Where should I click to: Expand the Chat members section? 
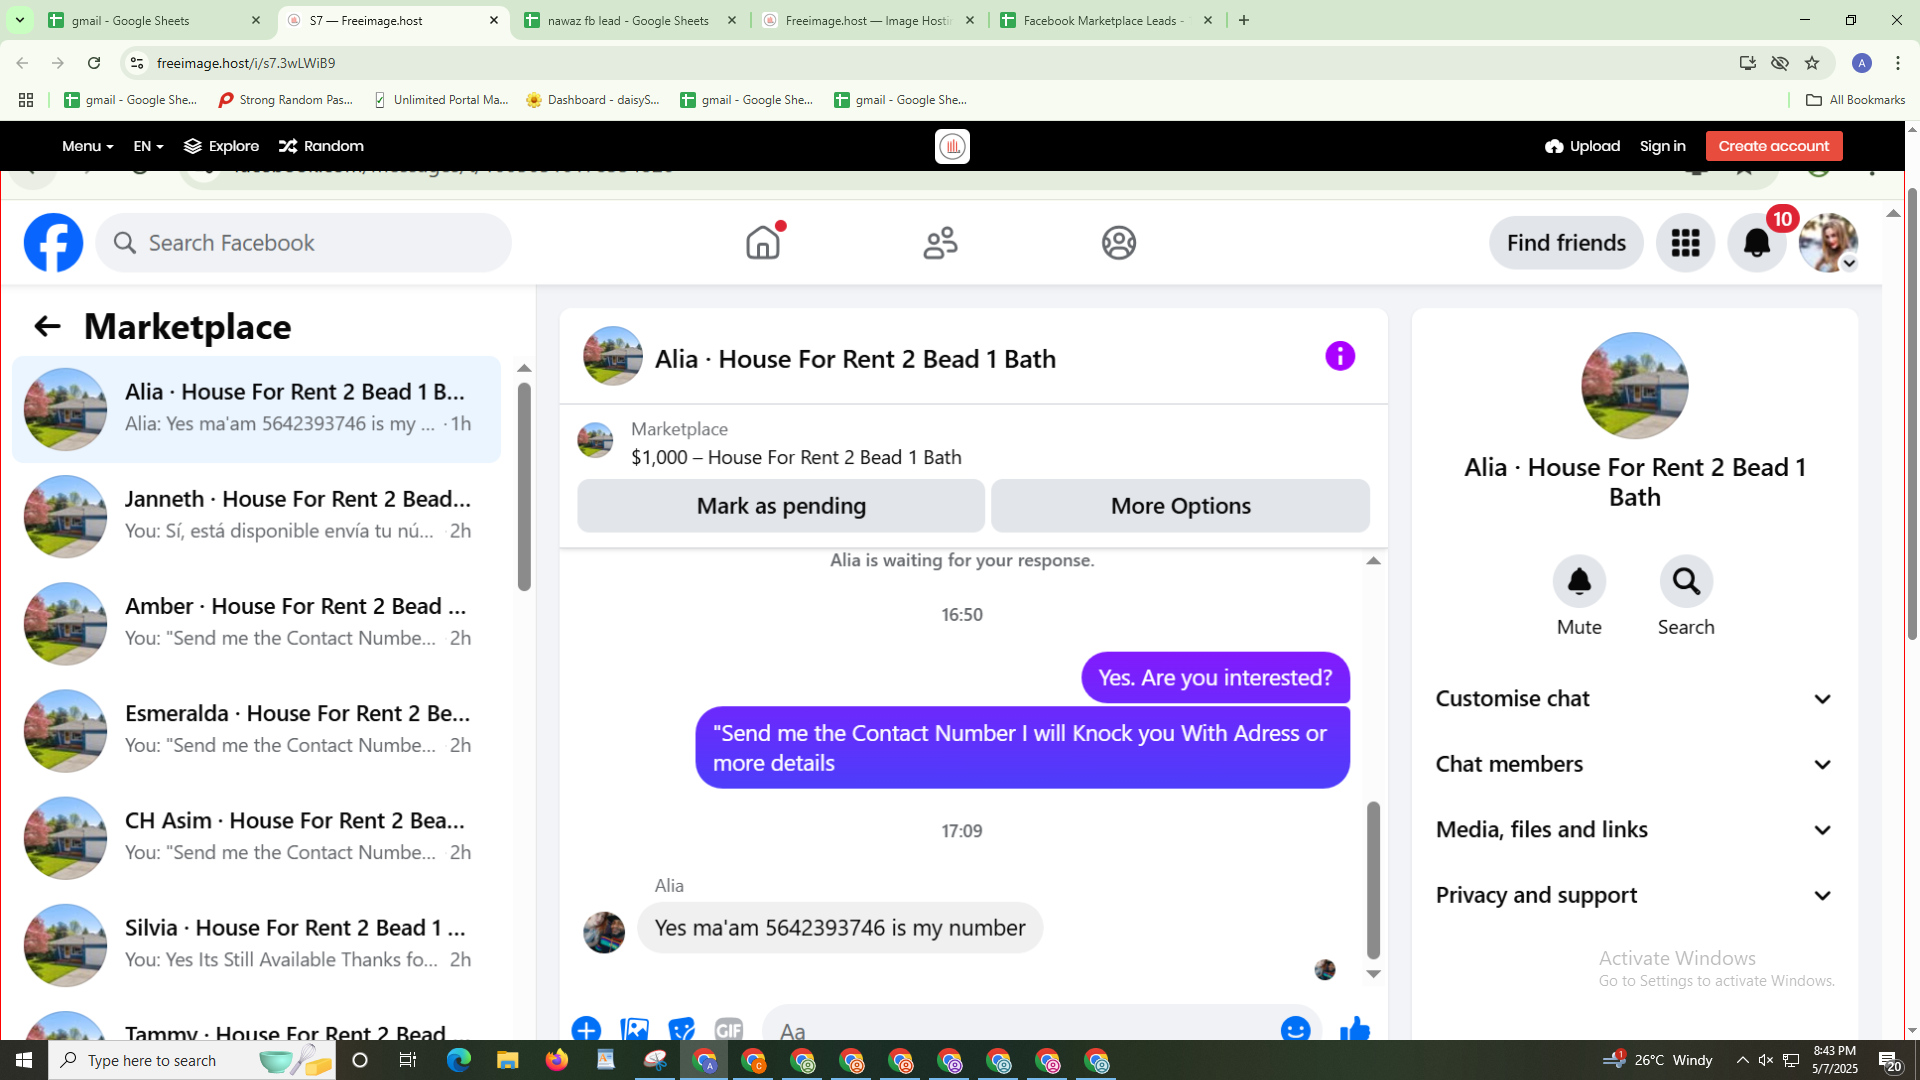[x=1634, y=764]
